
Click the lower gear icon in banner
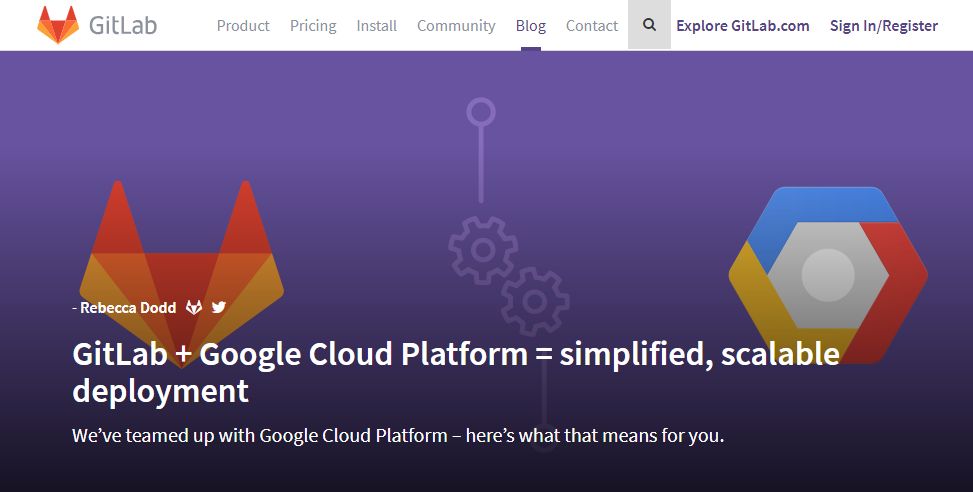click(535, 302)
